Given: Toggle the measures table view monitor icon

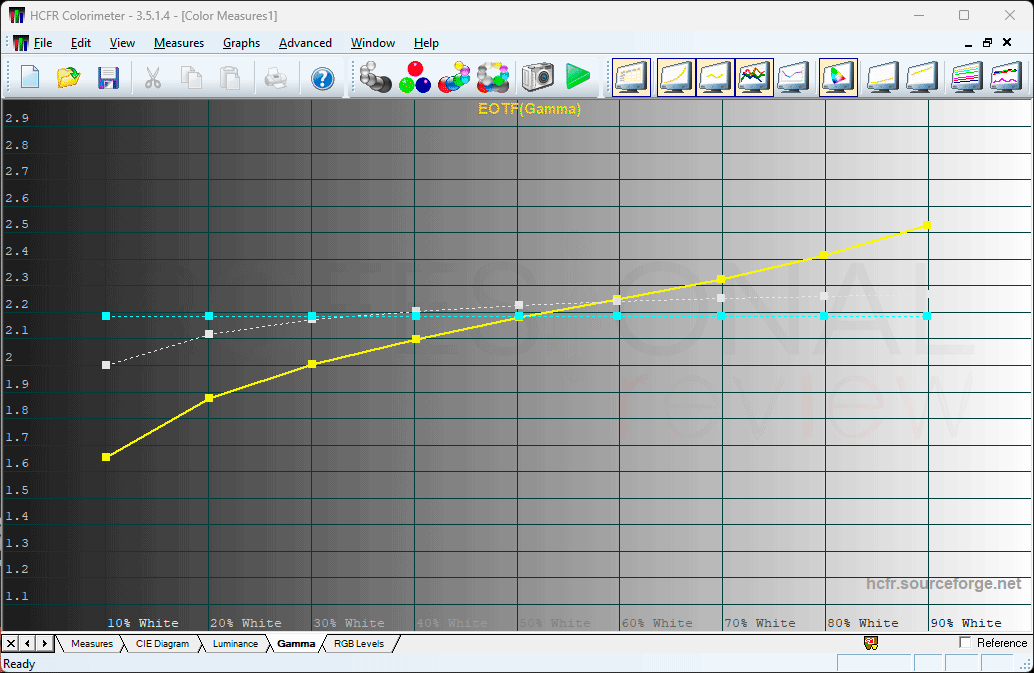Looking at the screenshot, I should pyautogui.click(x=631, y=77).
